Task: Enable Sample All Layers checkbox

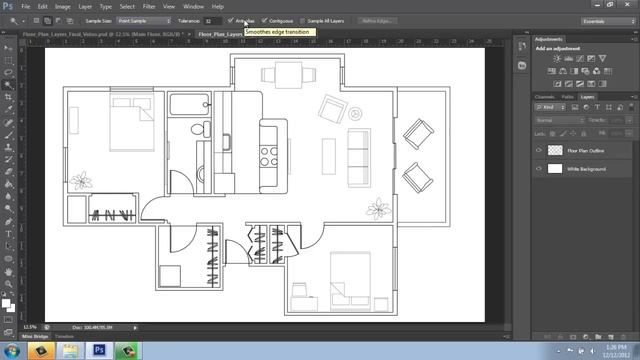Action: (x=302, y=20)
